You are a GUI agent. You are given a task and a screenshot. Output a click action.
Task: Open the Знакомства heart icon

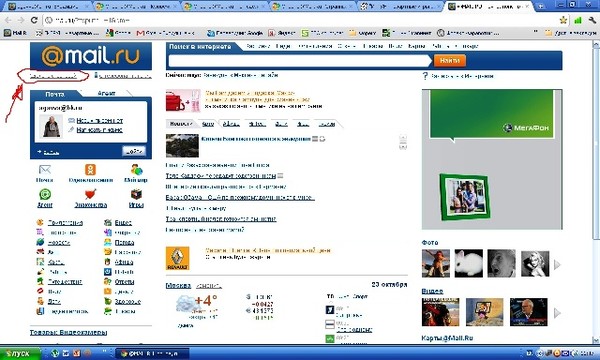90,194
